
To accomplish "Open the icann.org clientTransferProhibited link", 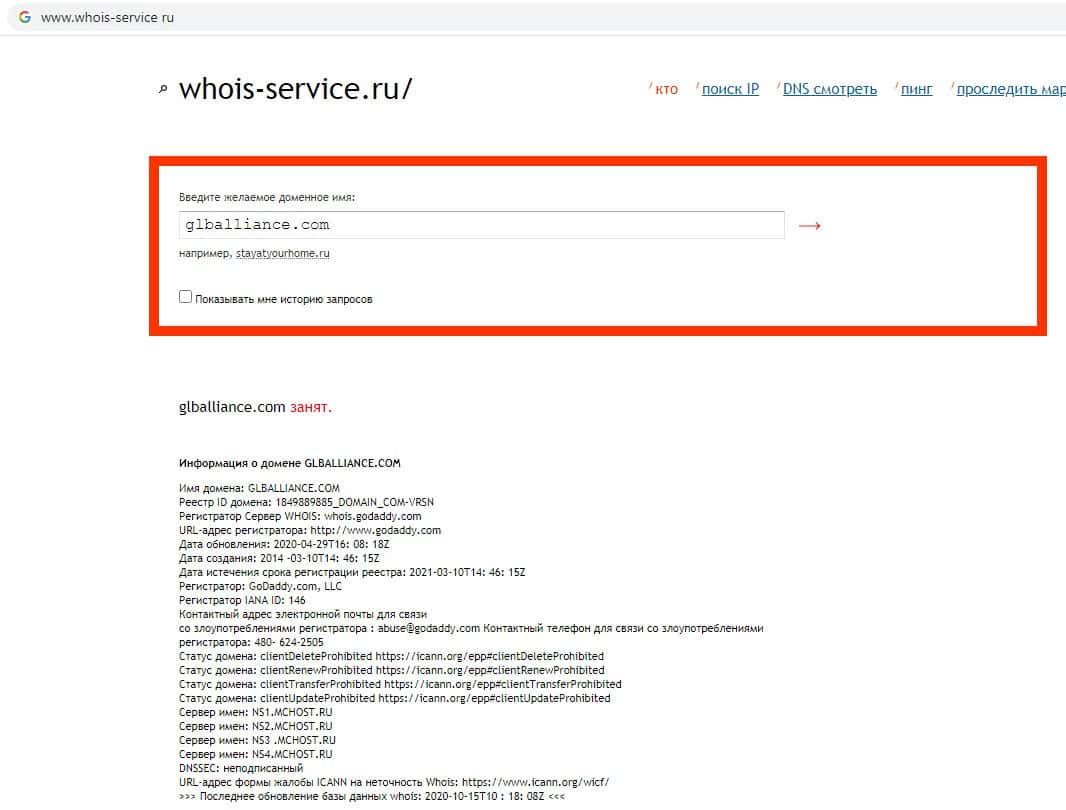I will (502, 684).
